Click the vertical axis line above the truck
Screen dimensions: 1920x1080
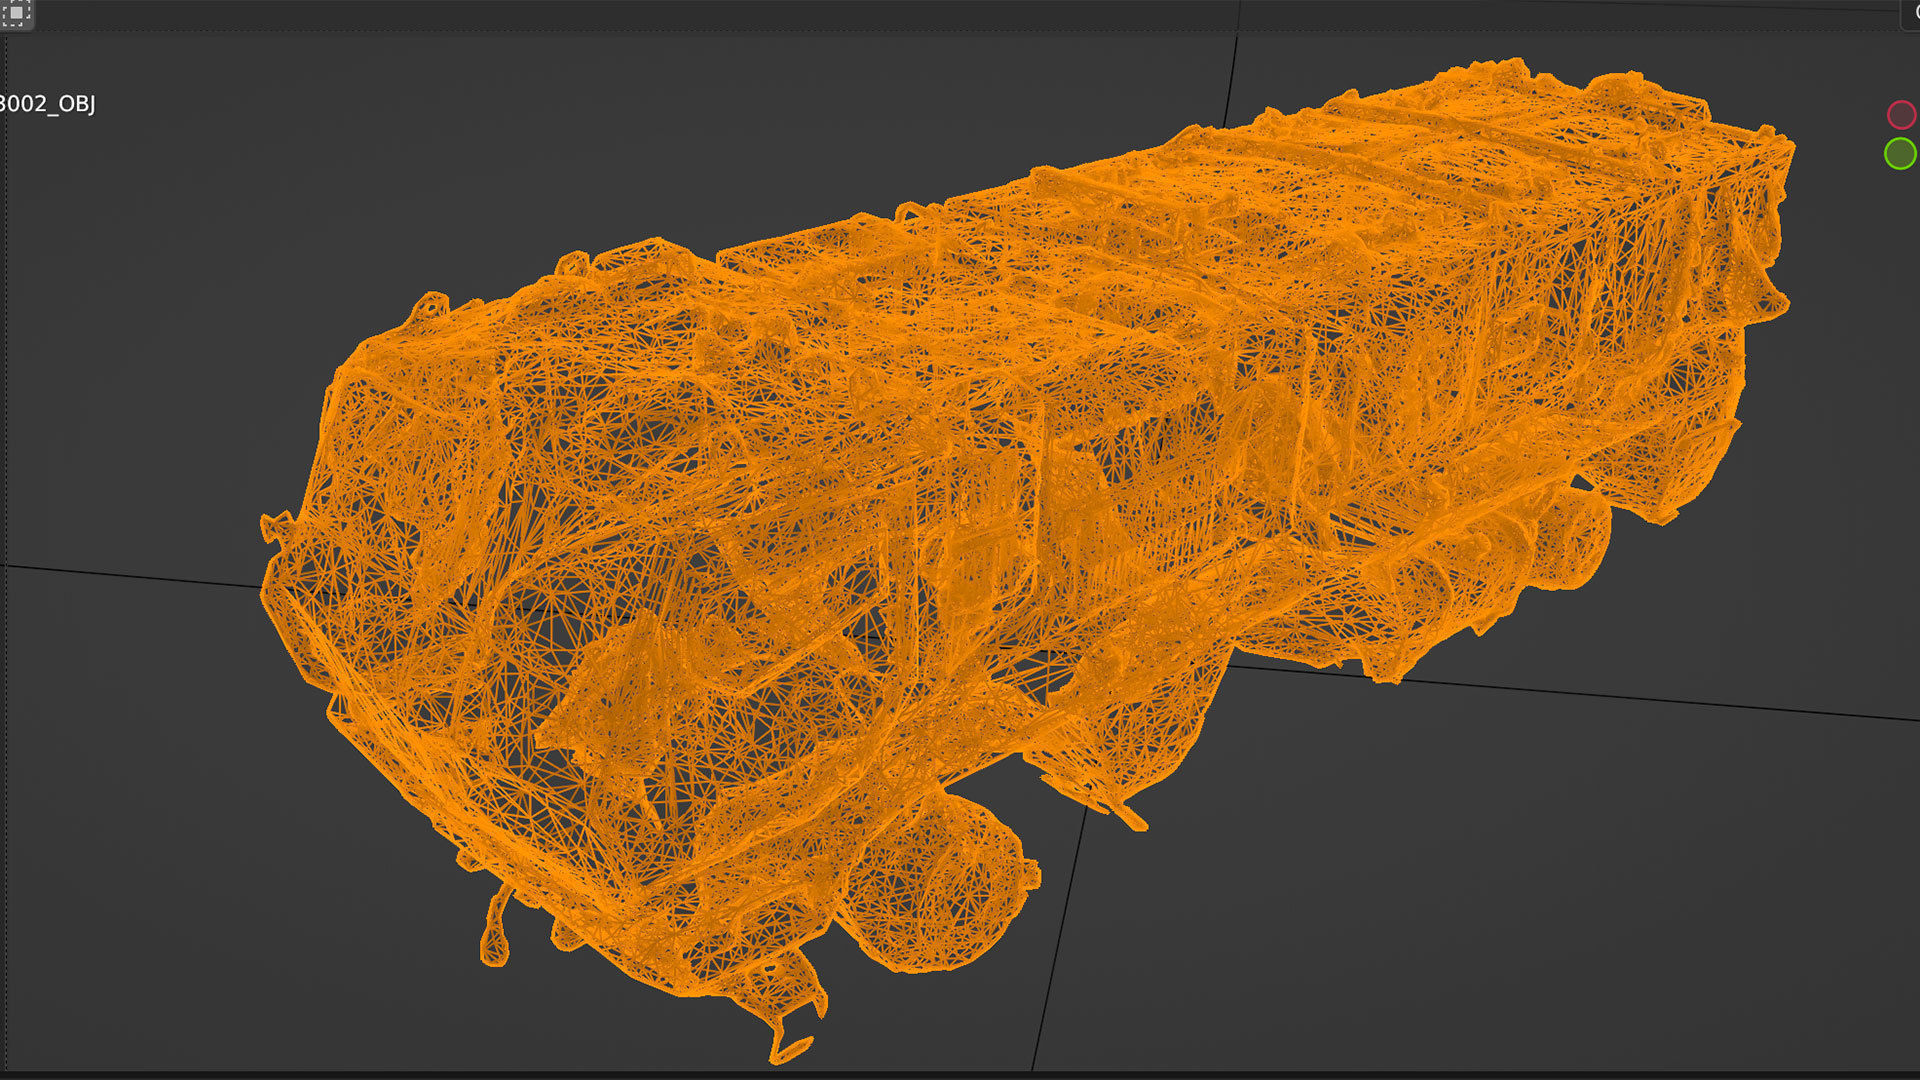click(1231, 80)
